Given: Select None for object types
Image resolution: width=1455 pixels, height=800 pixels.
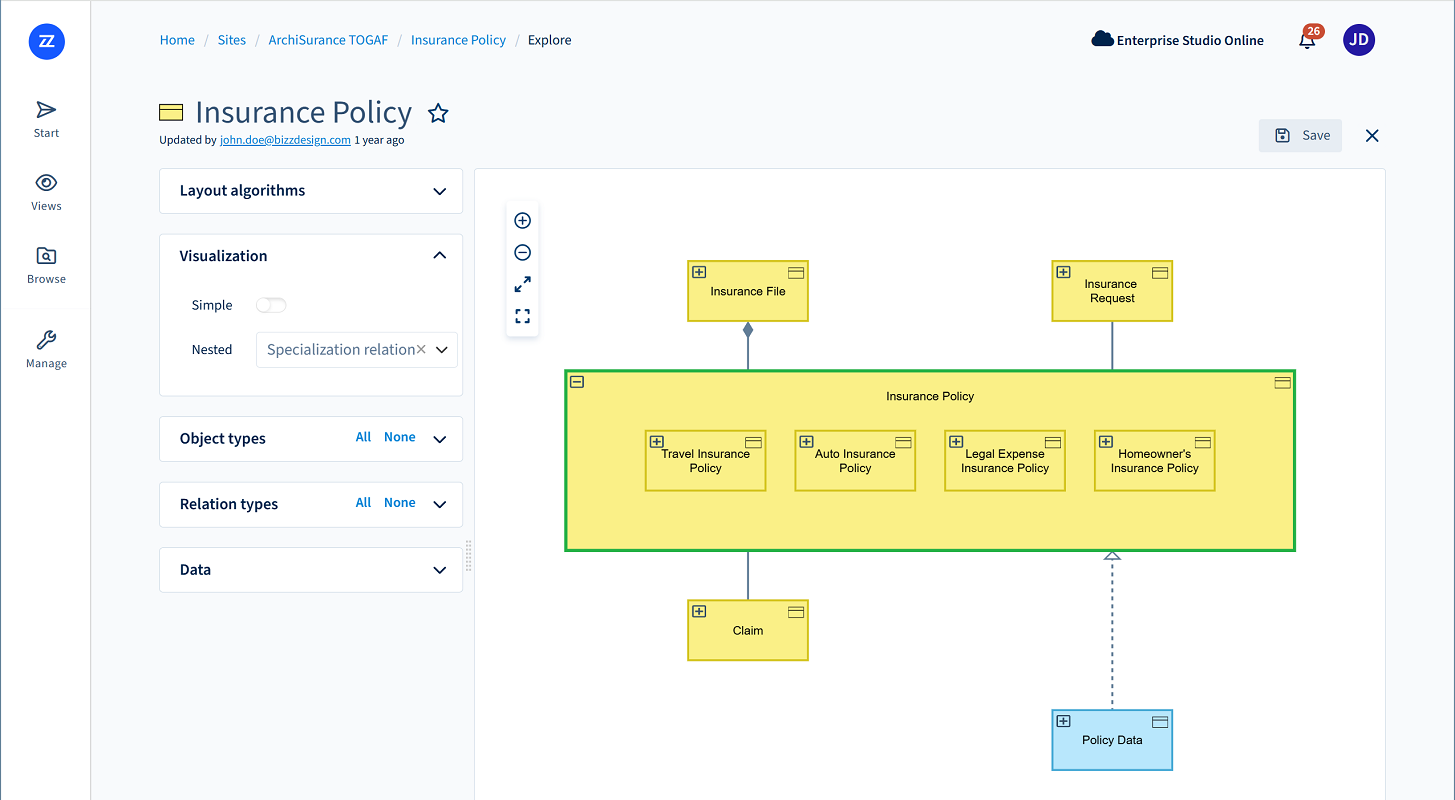Looking at the screenshot, I should tap(400, 437).
